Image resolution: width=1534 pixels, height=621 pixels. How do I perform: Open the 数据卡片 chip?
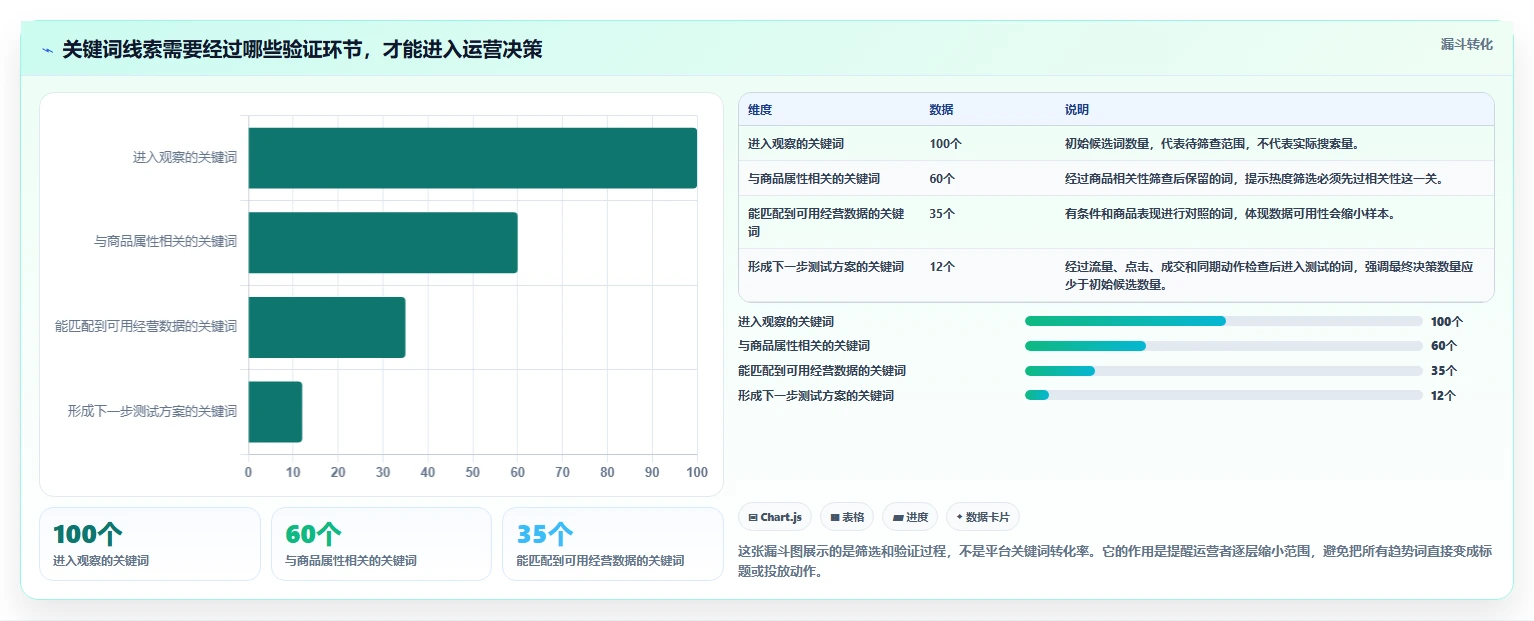[983, 517]
